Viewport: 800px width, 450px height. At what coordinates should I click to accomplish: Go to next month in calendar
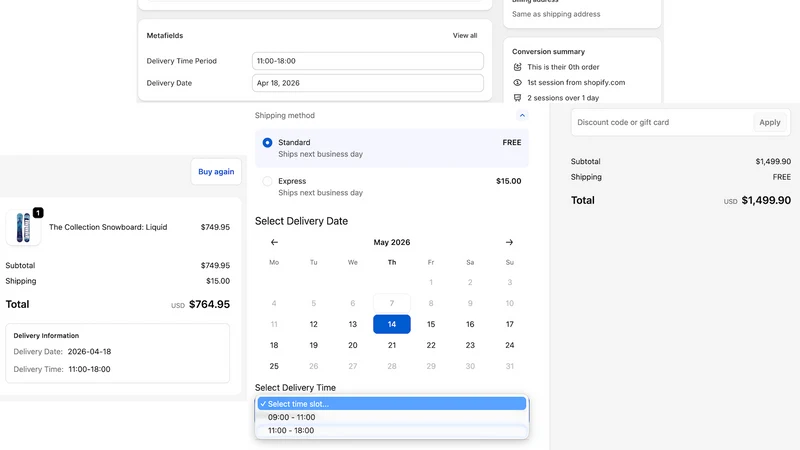pos(509,242)
